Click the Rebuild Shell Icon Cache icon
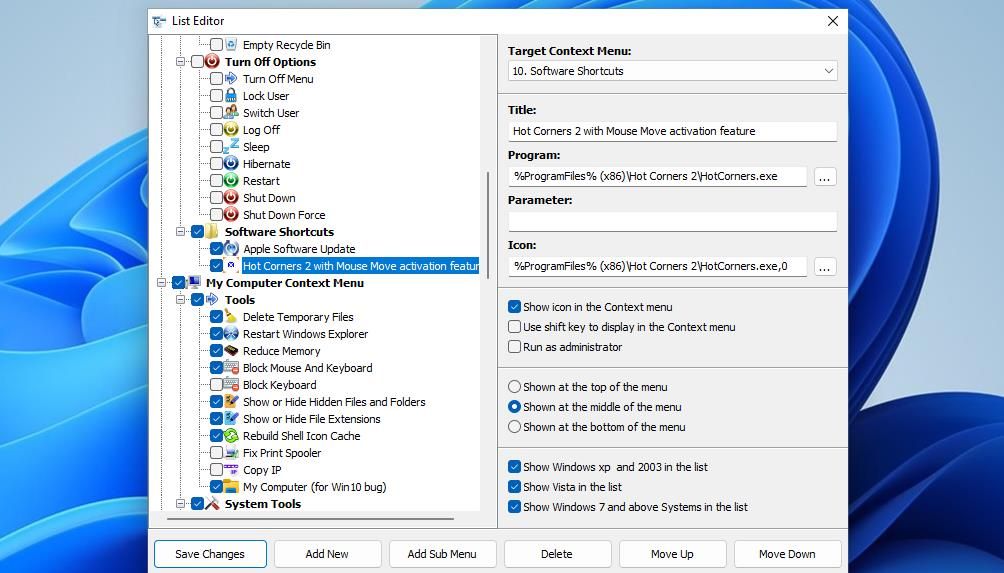The width and height of the screenshot is (1004, 573). point(231,436)
